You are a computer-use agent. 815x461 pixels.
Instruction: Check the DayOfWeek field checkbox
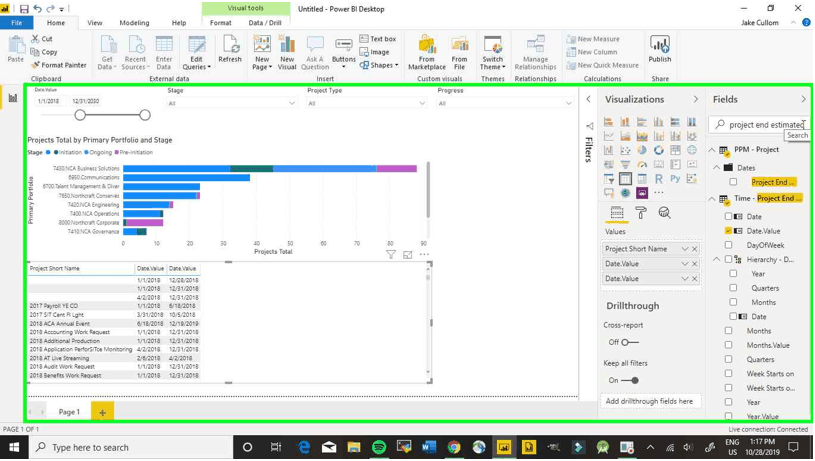728,245
